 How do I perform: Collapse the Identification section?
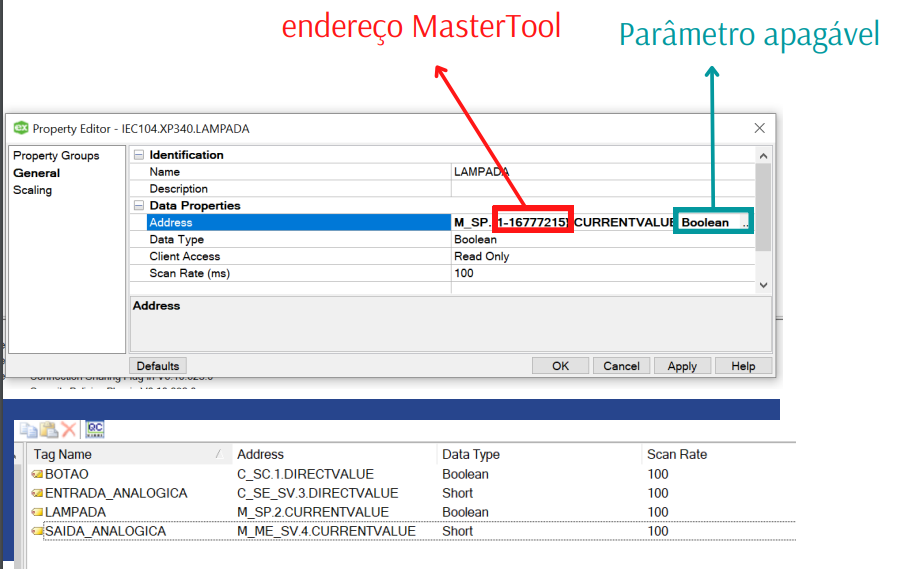click(x=139, y=155)
